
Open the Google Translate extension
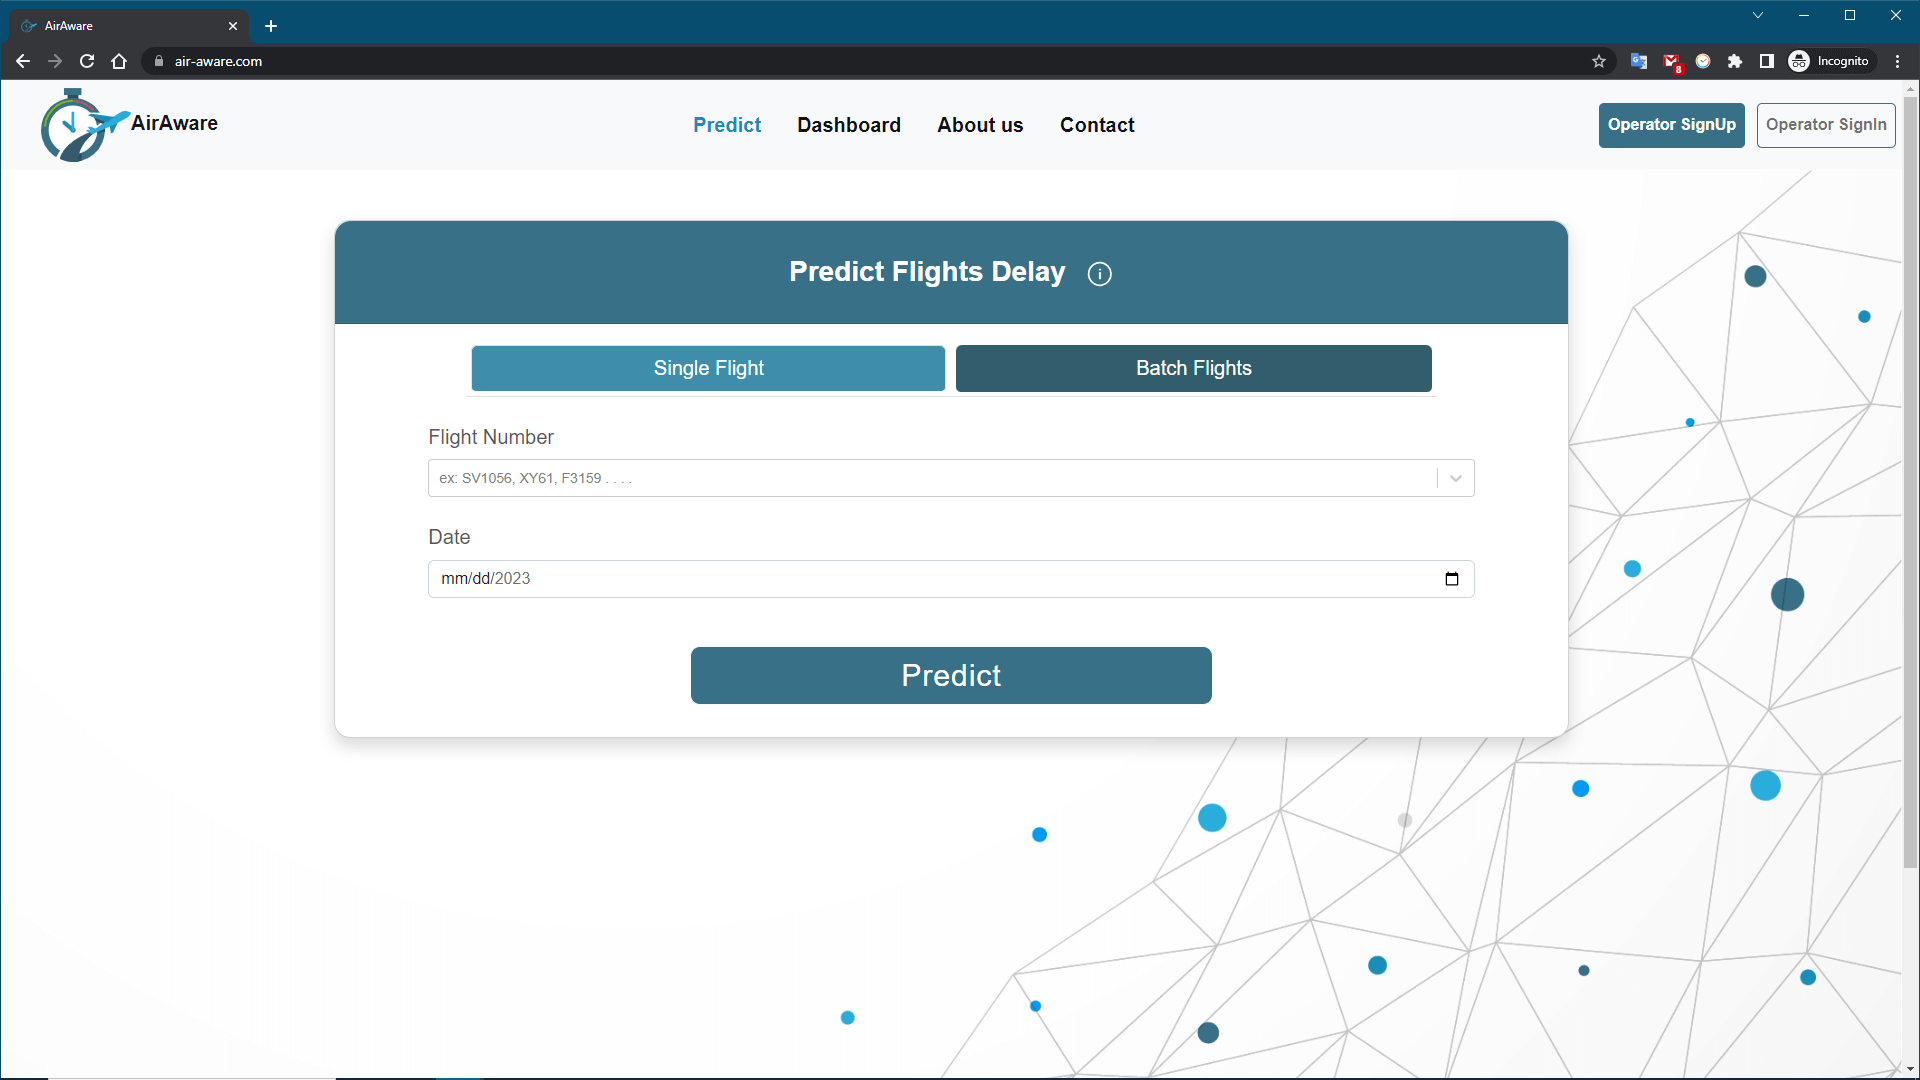tap(1639, 61)
